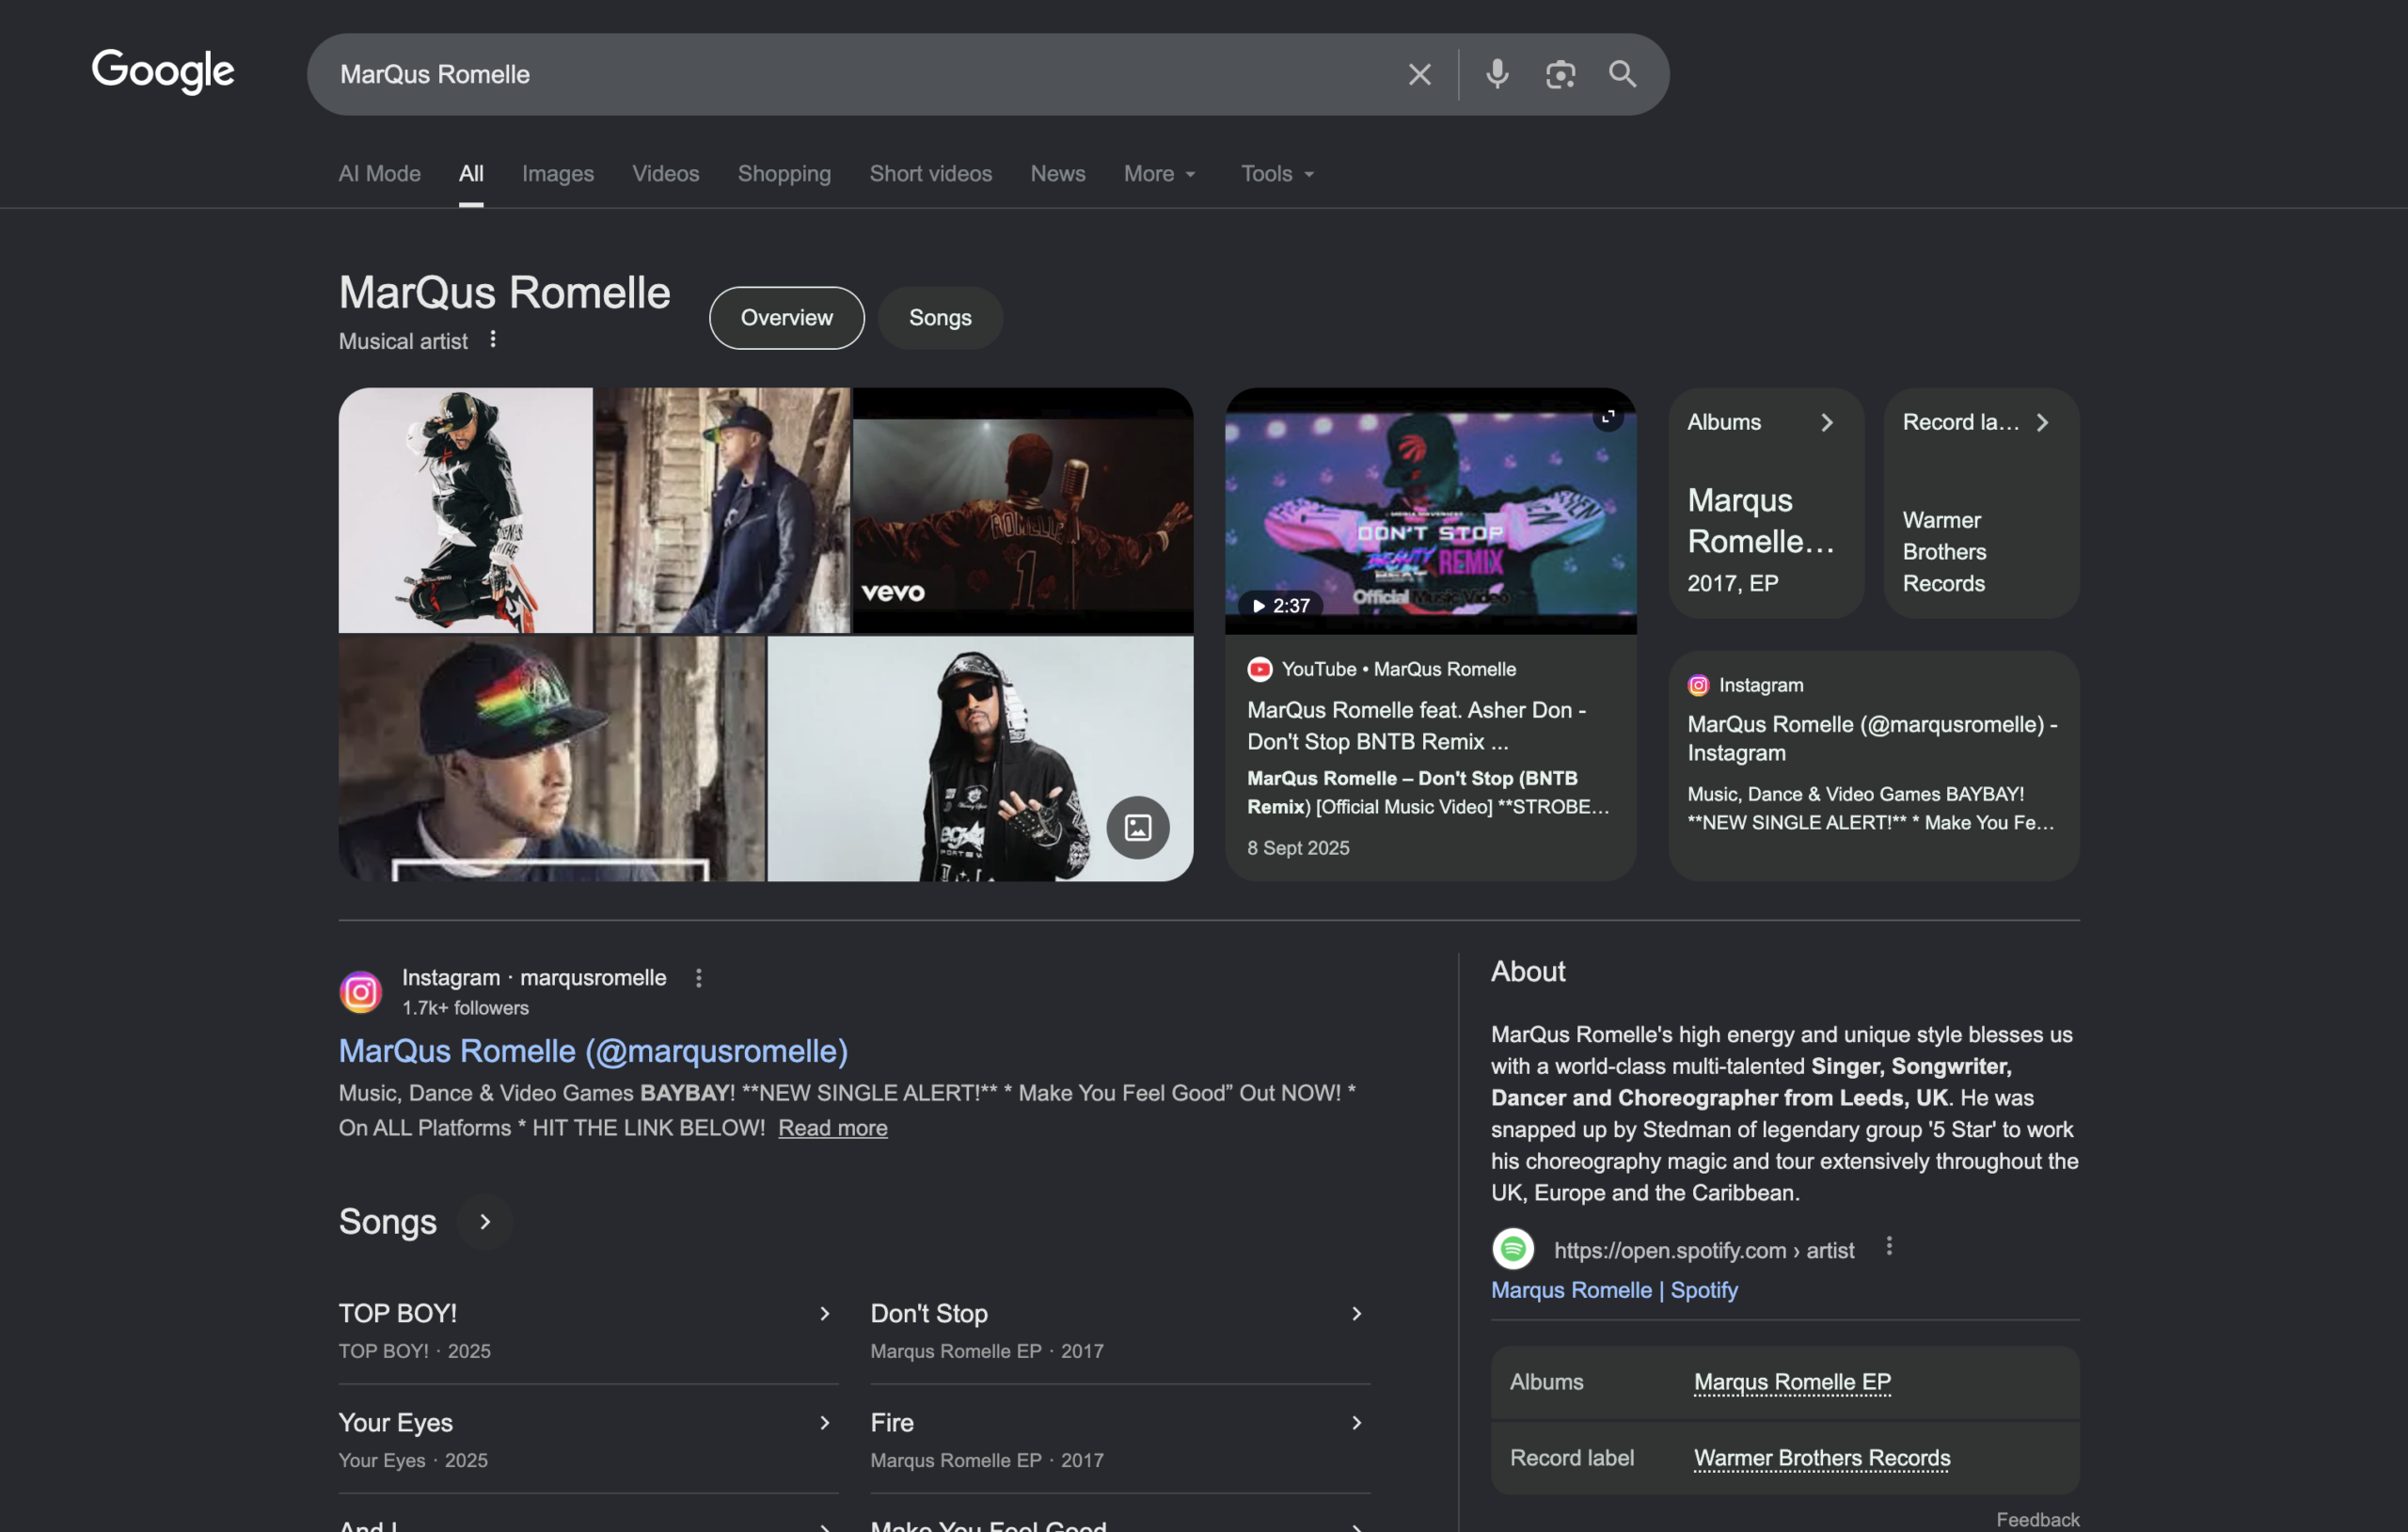The image size is (2408, 1532).
Task: Open the white-background dancer photo
Action: click(x=466, y=510)
